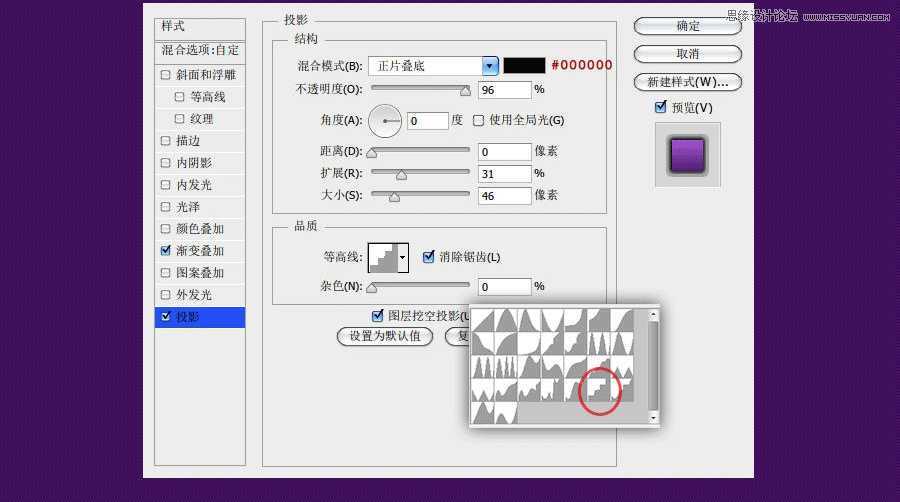Open the 内阴影 style settings
Image resolution: width=900 pixels, height=502 pixels.
(x=194, y=163)
